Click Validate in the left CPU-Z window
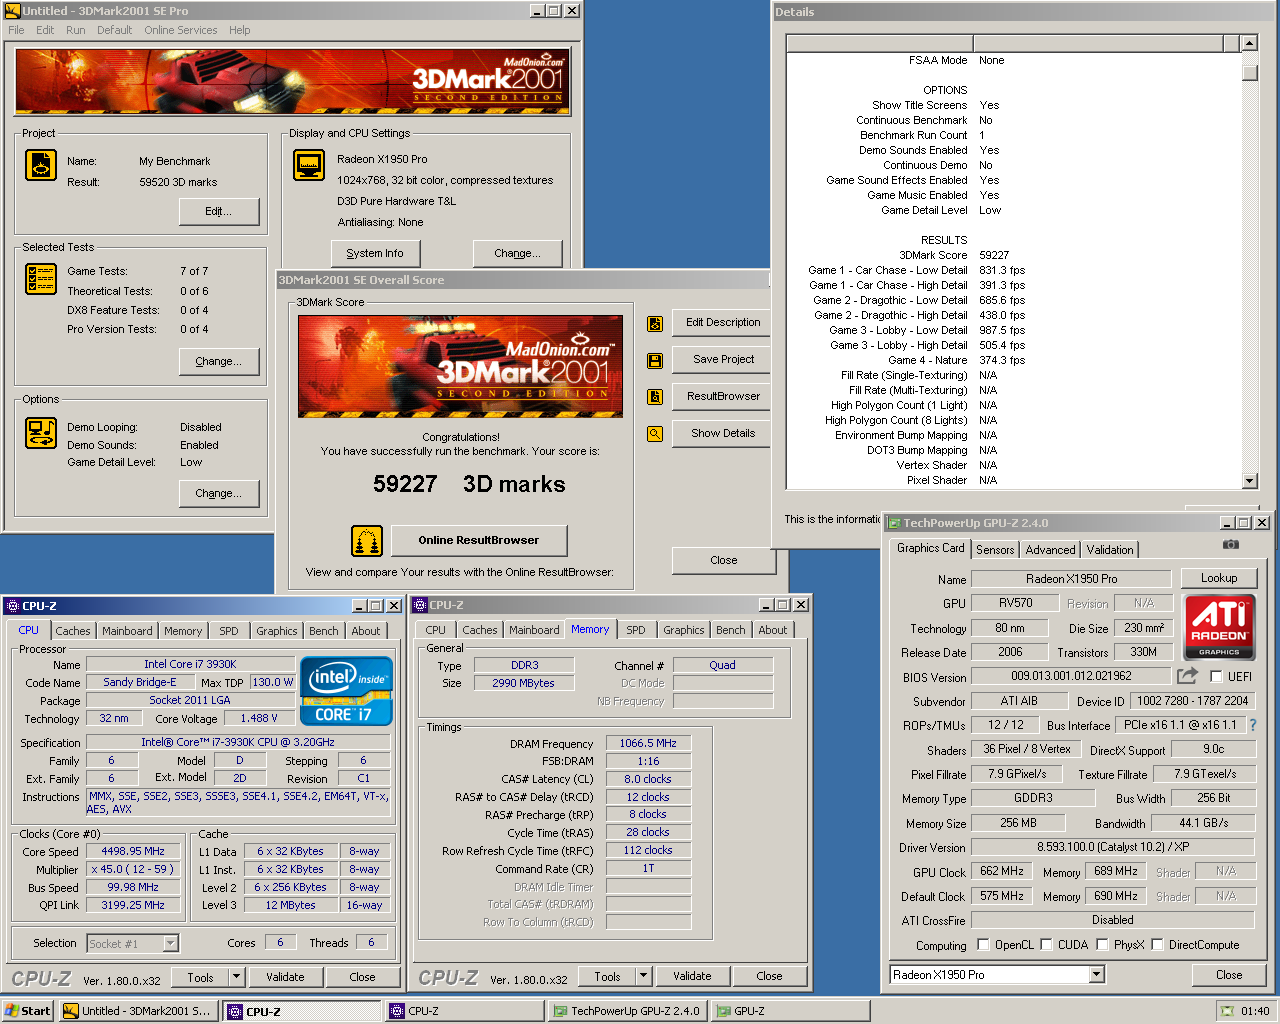Screen dimensions: 1280x1024 tap(285, 977)
